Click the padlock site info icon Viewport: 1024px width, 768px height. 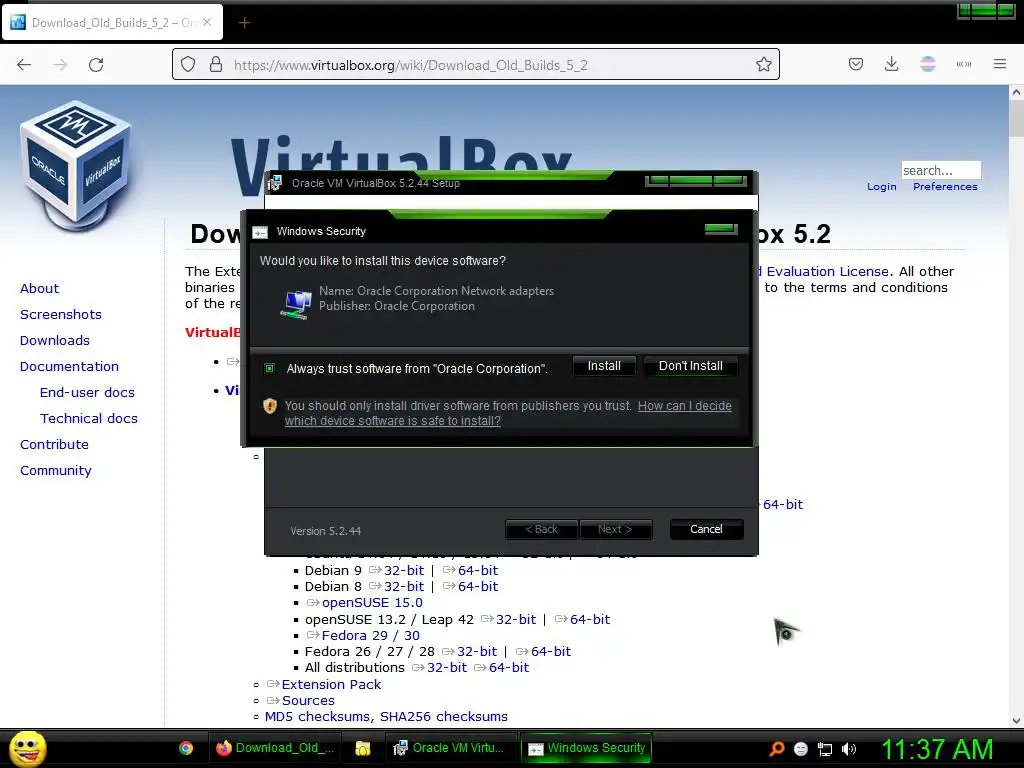[x=216, y=65]
